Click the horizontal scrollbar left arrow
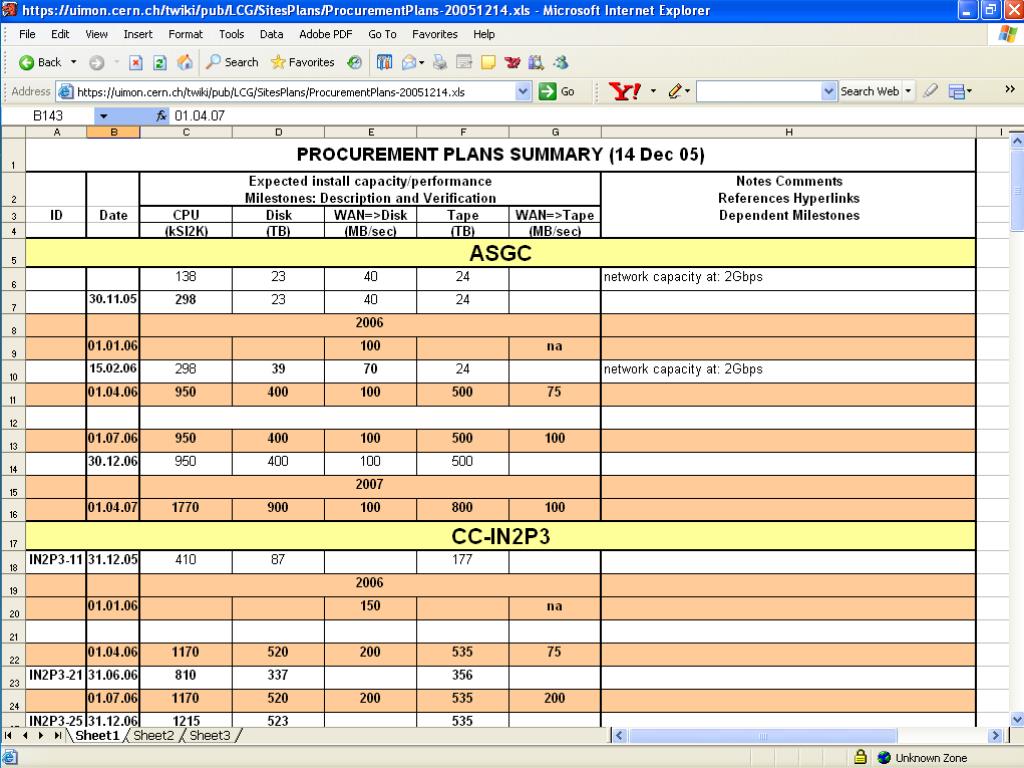The image size is (1024, 768). point(620,735)
